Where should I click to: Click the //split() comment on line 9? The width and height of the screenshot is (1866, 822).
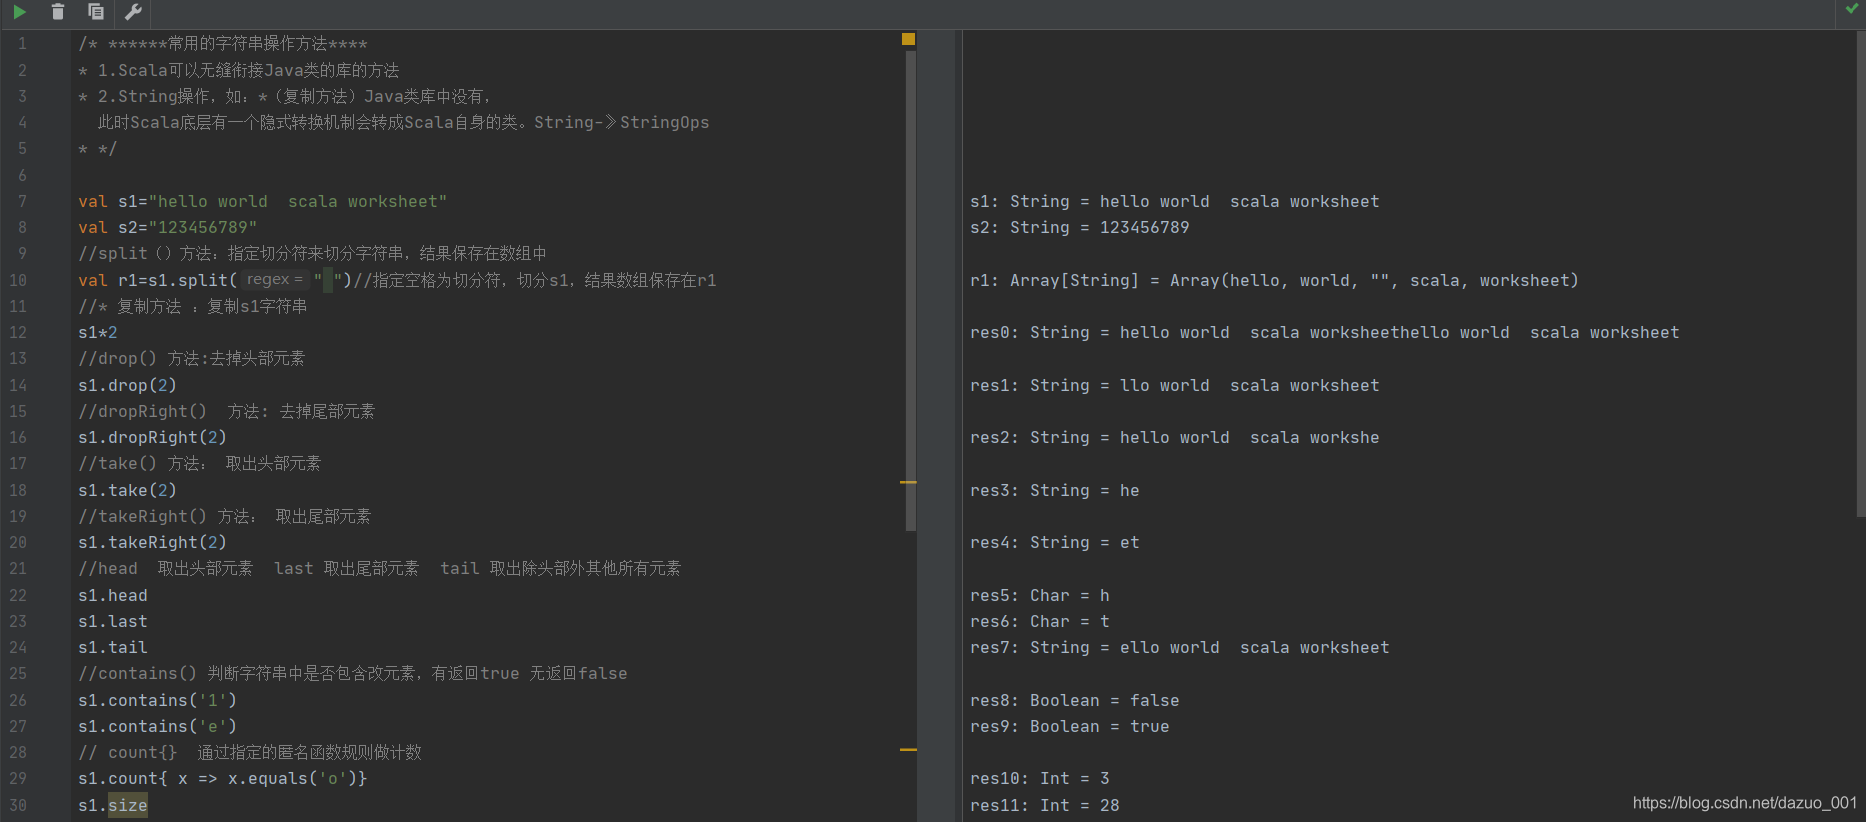click(x=312, y=254)
